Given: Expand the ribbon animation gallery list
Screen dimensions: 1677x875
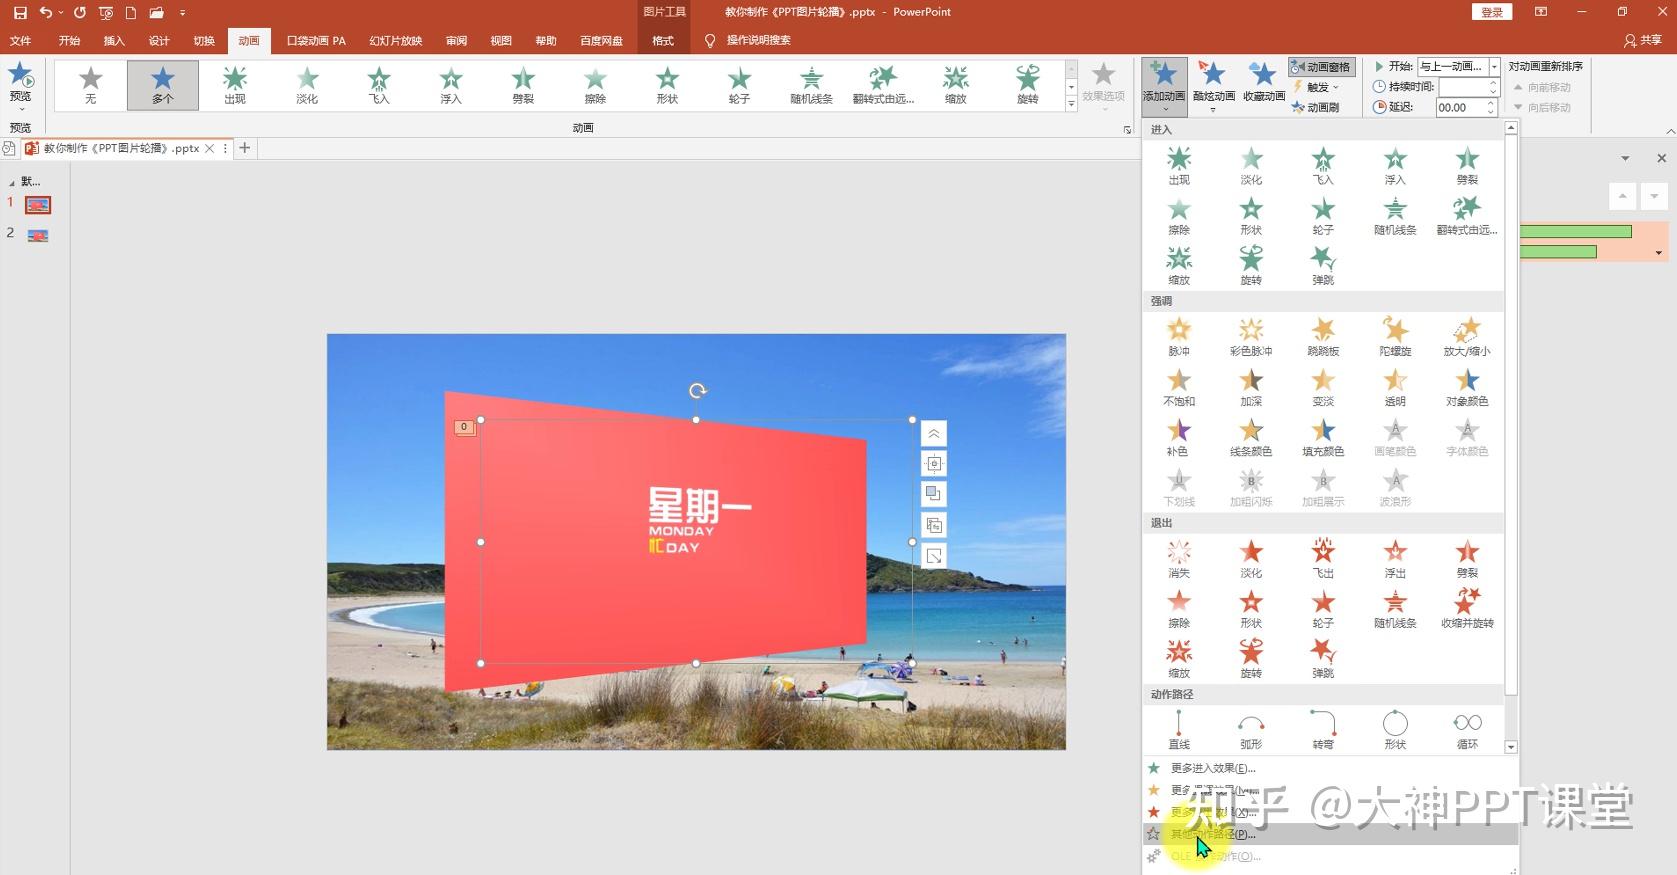Looking at the screenshot, I should coord(1071,103).
